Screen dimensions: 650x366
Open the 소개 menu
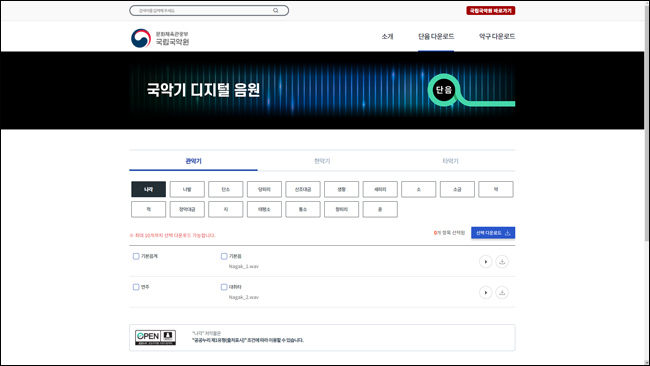(x=387, y=36)
